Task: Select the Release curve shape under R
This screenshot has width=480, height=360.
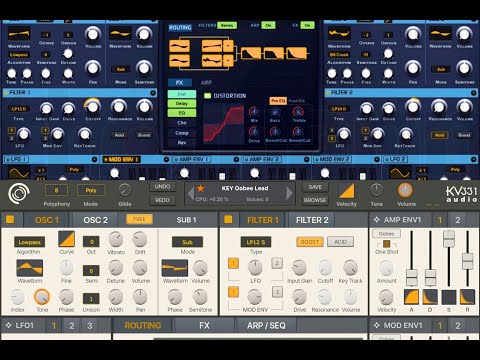Action: pos(467,297)
